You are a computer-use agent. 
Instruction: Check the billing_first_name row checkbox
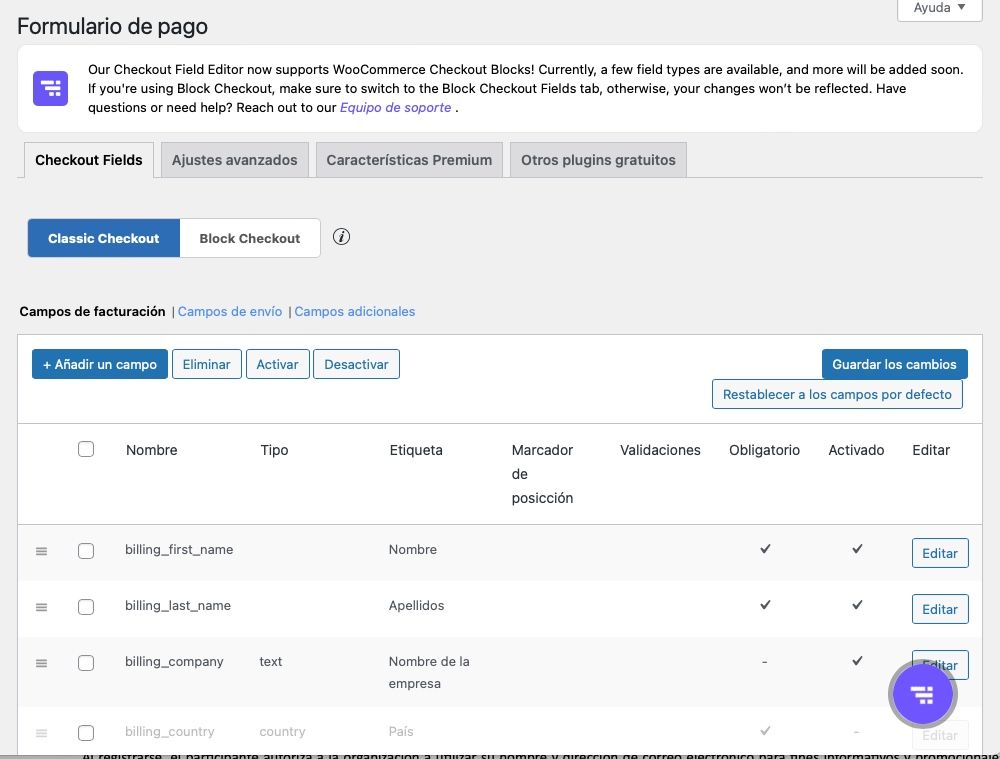[x=86, y=551]
